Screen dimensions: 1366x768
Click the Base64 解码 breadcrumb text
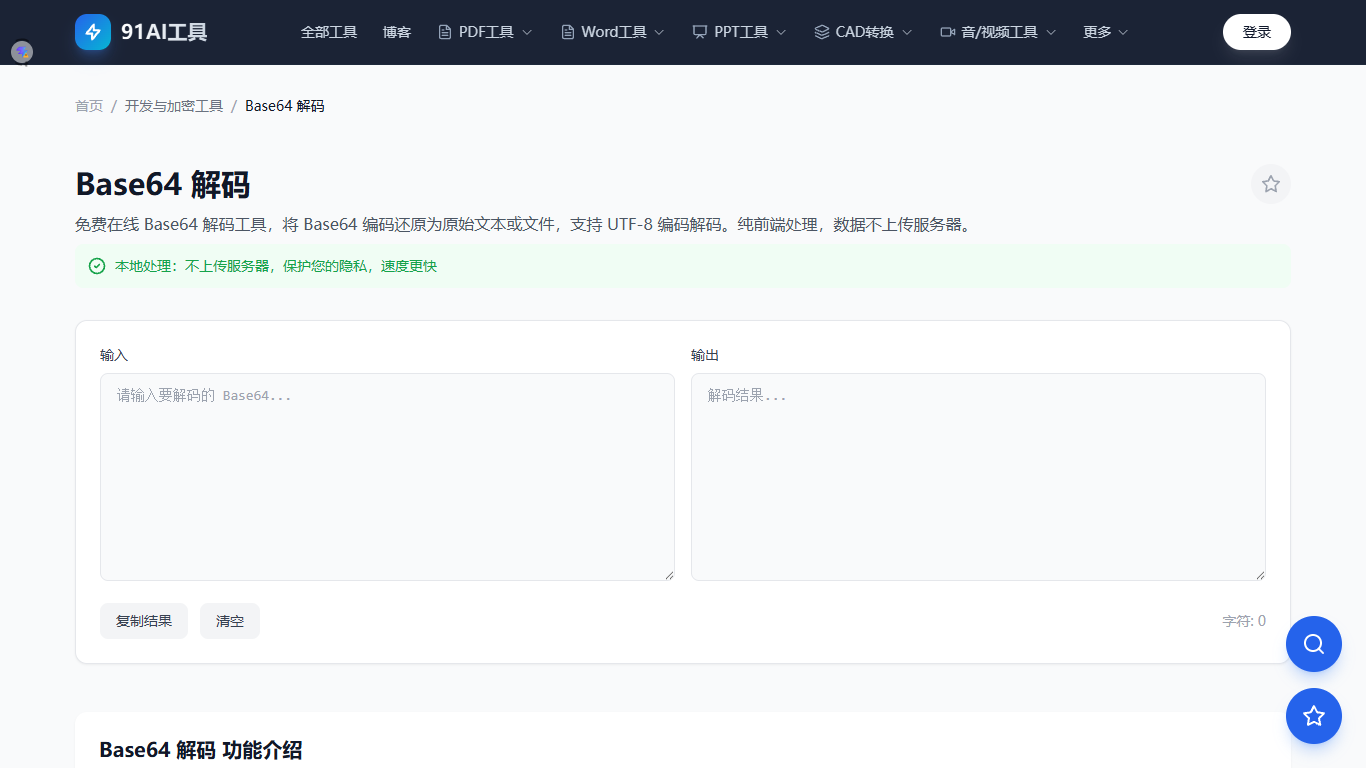pos(285,106)
